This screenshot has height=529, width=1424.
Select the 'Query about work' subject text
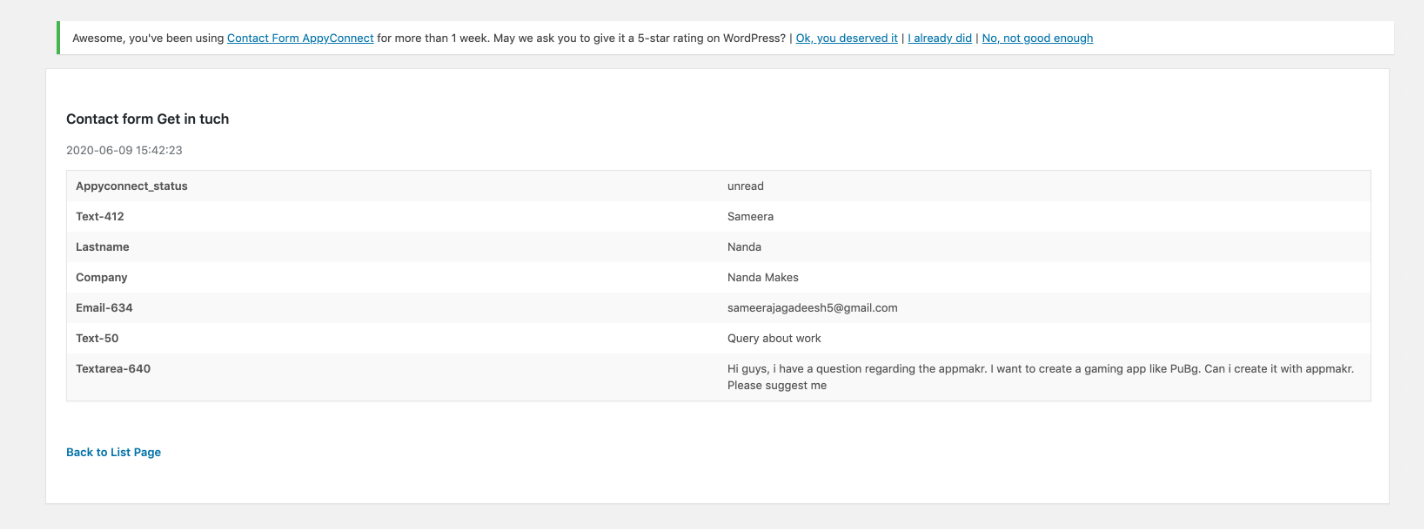pyautogui.click(x=774, y=338)
